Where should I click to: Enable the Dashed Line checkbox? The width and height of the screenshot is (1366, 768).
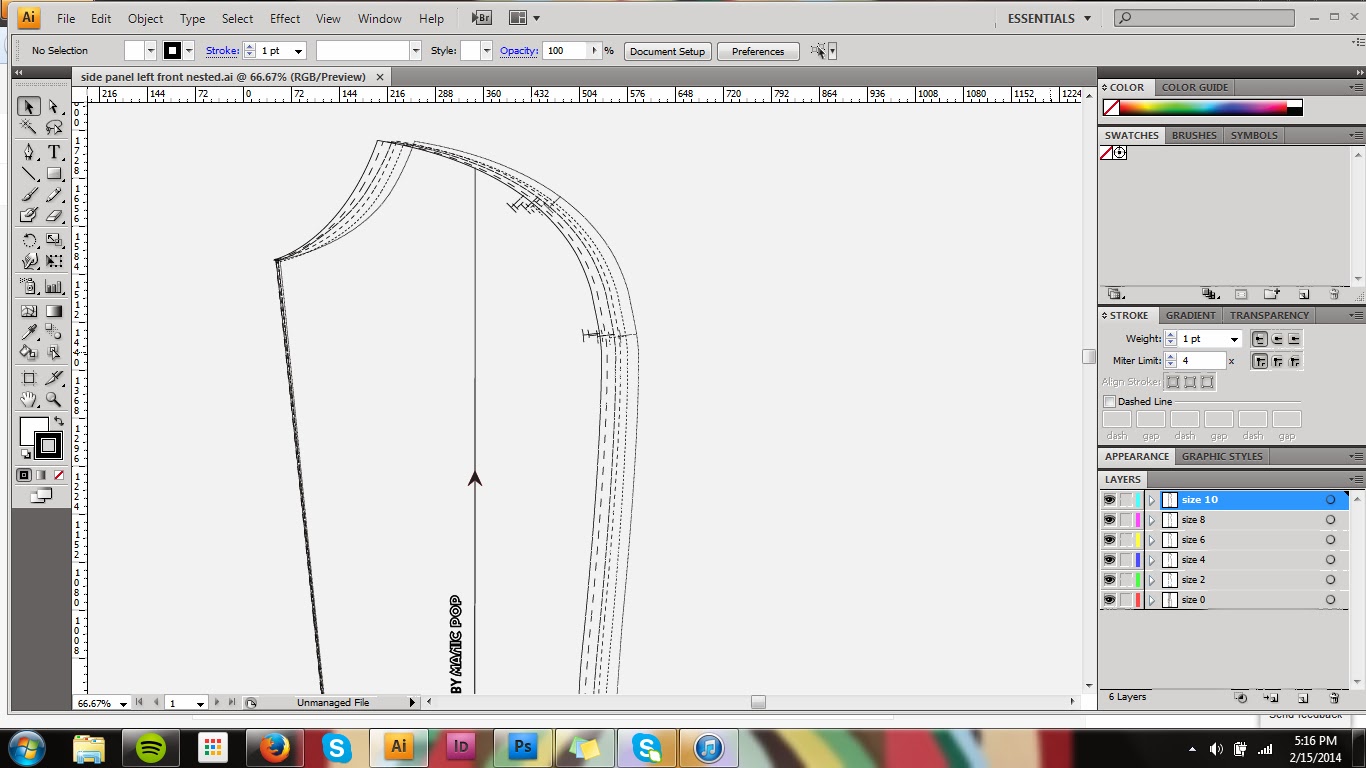[x=1109, y=402]
